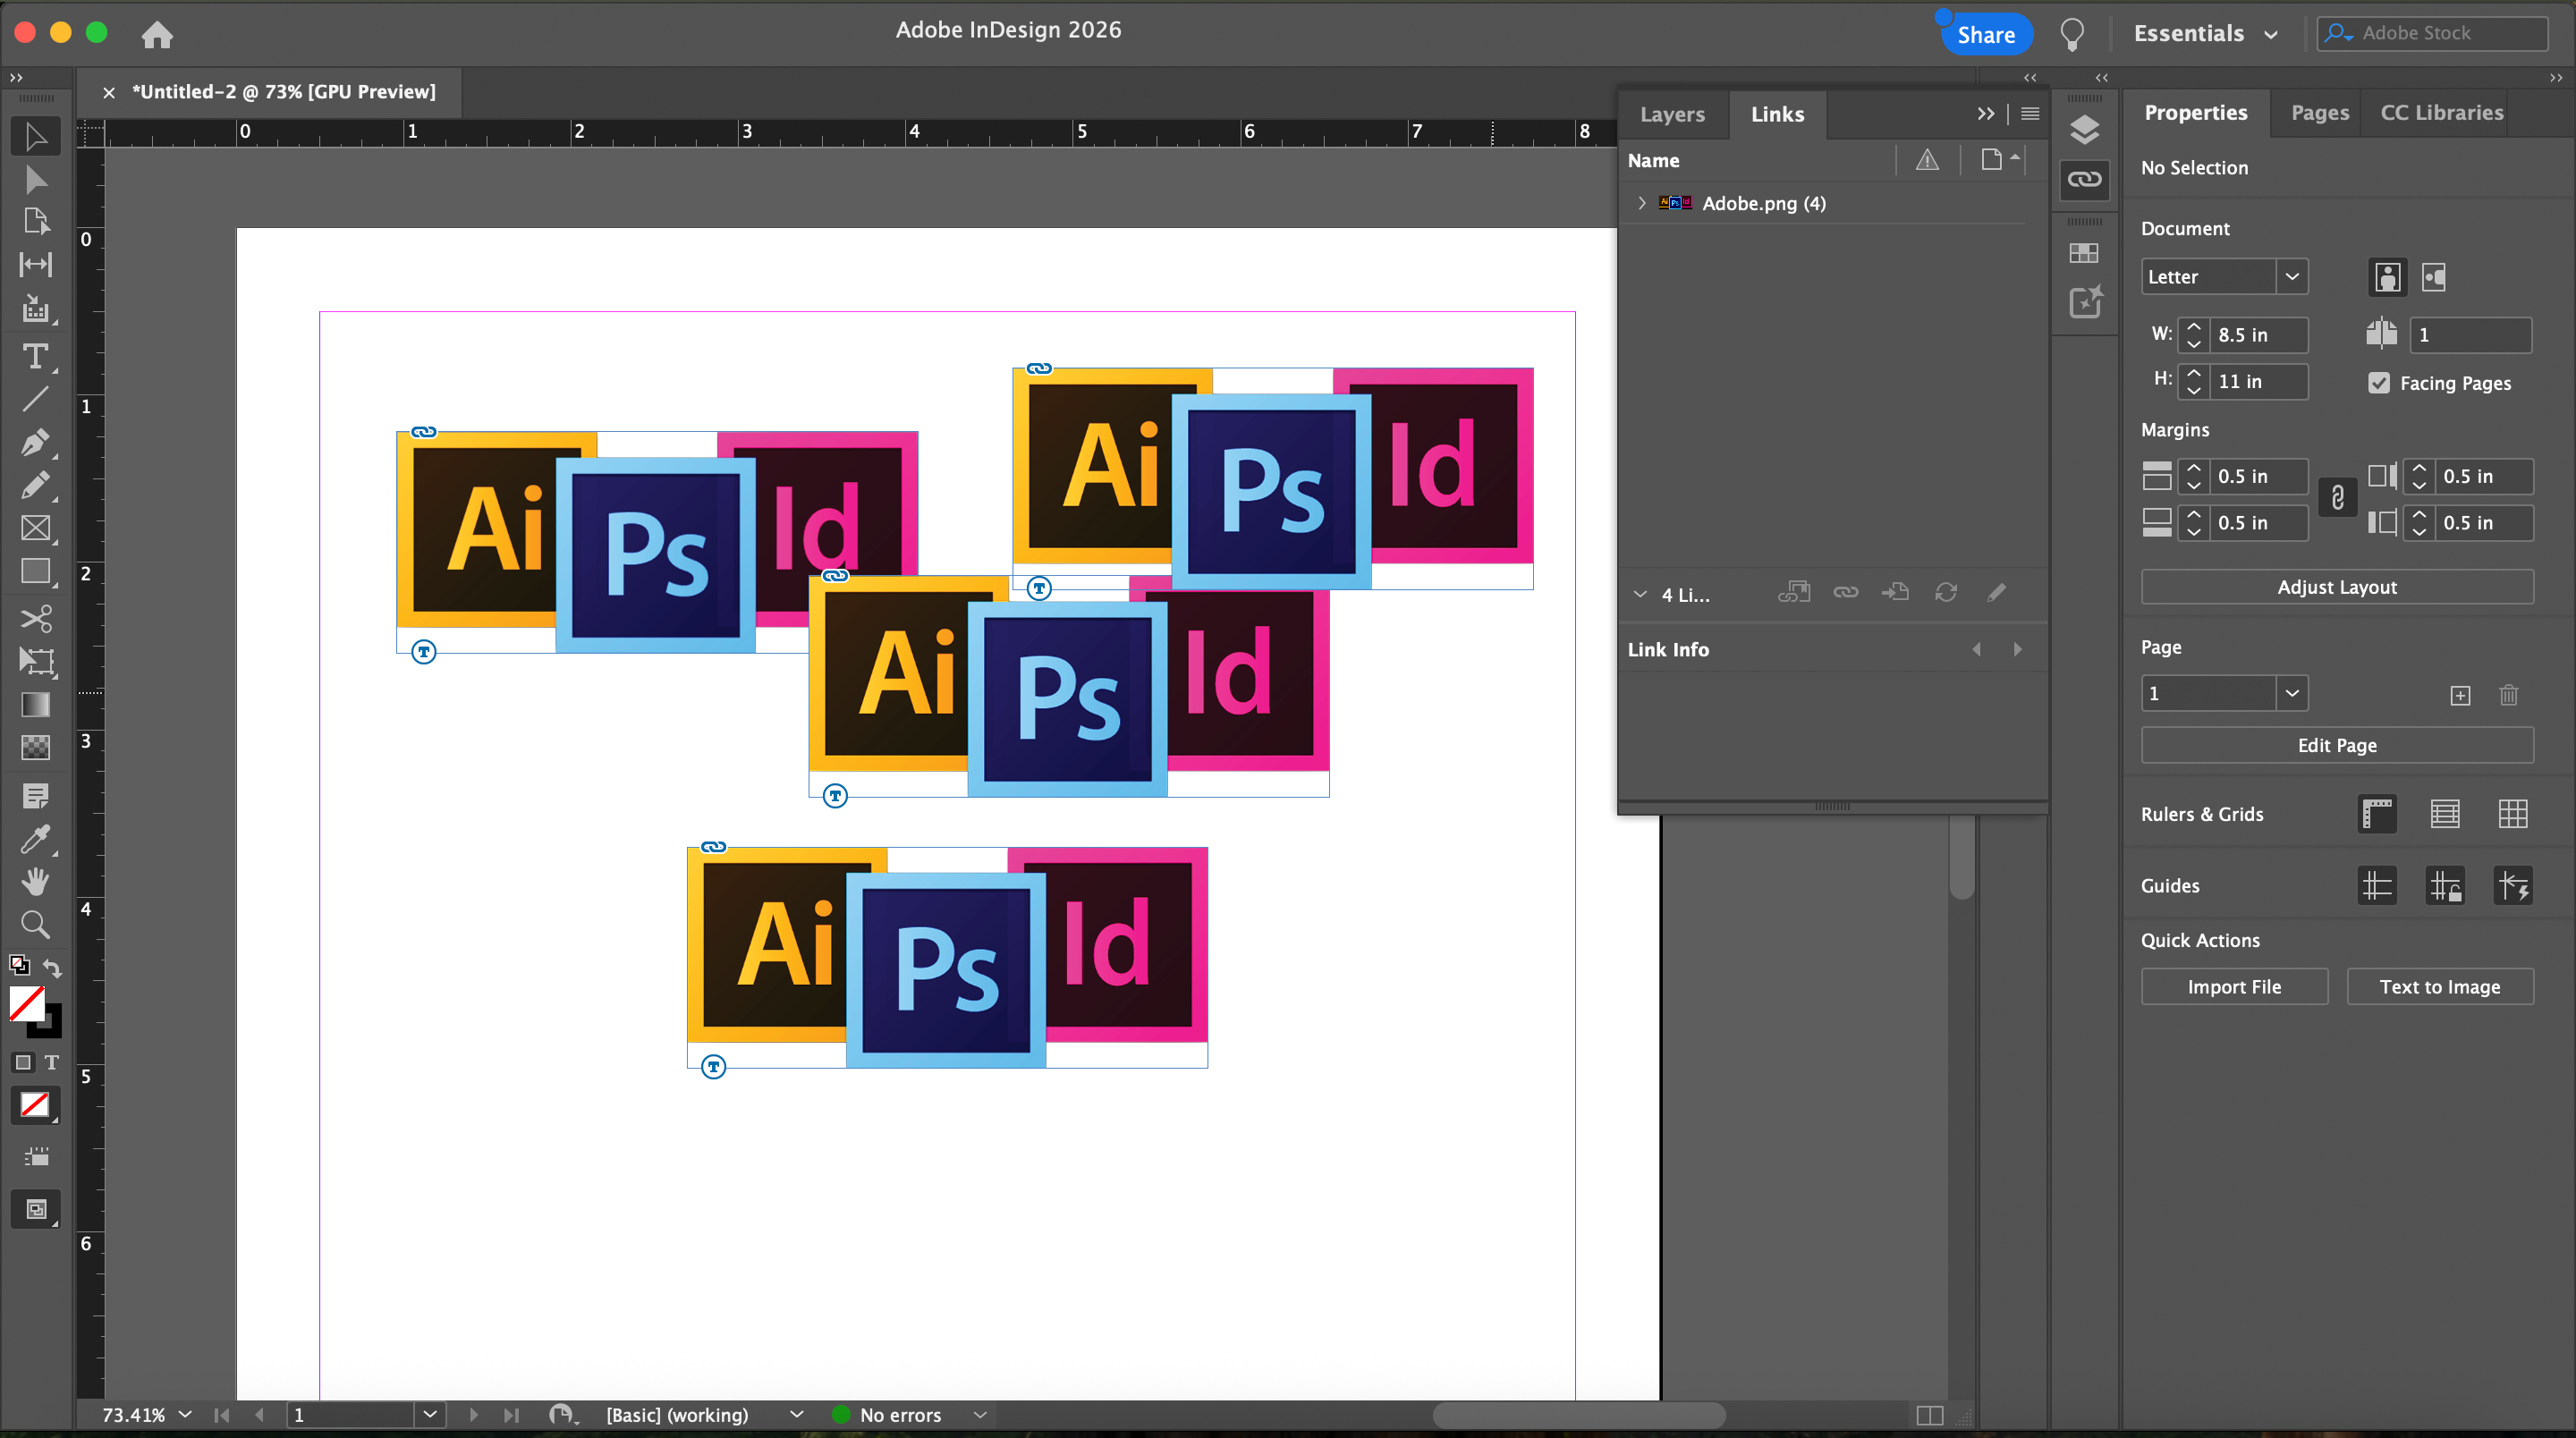Select the Hand tool
The height and width of the screenshot is (1438, 2576).
[35, 881]
